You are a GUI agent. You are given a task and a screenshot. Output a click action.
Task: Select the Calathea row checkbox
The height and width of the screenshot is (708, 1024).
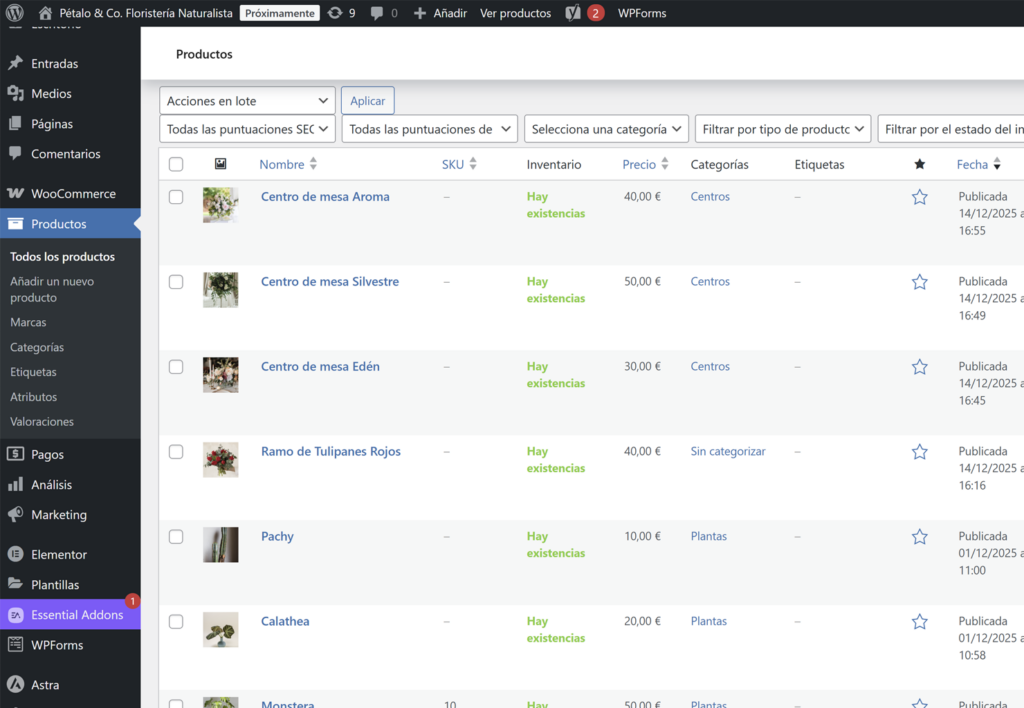(x=176, y=621)
